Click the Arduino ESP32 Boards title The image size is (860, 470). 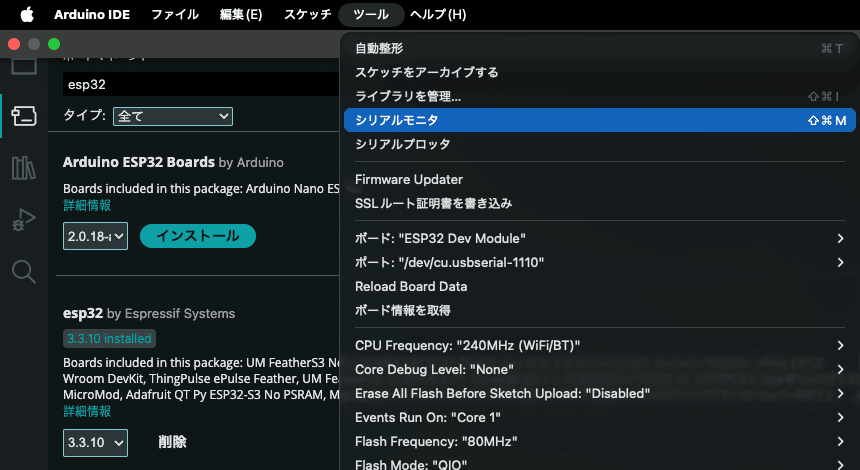(139, 162)
